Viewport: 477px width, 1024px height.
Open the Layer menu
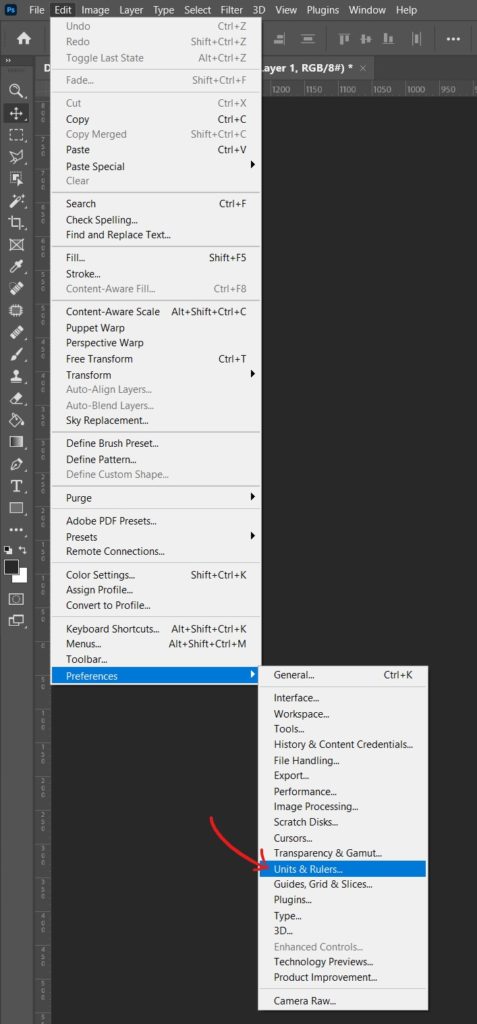(x=131, y=10)
